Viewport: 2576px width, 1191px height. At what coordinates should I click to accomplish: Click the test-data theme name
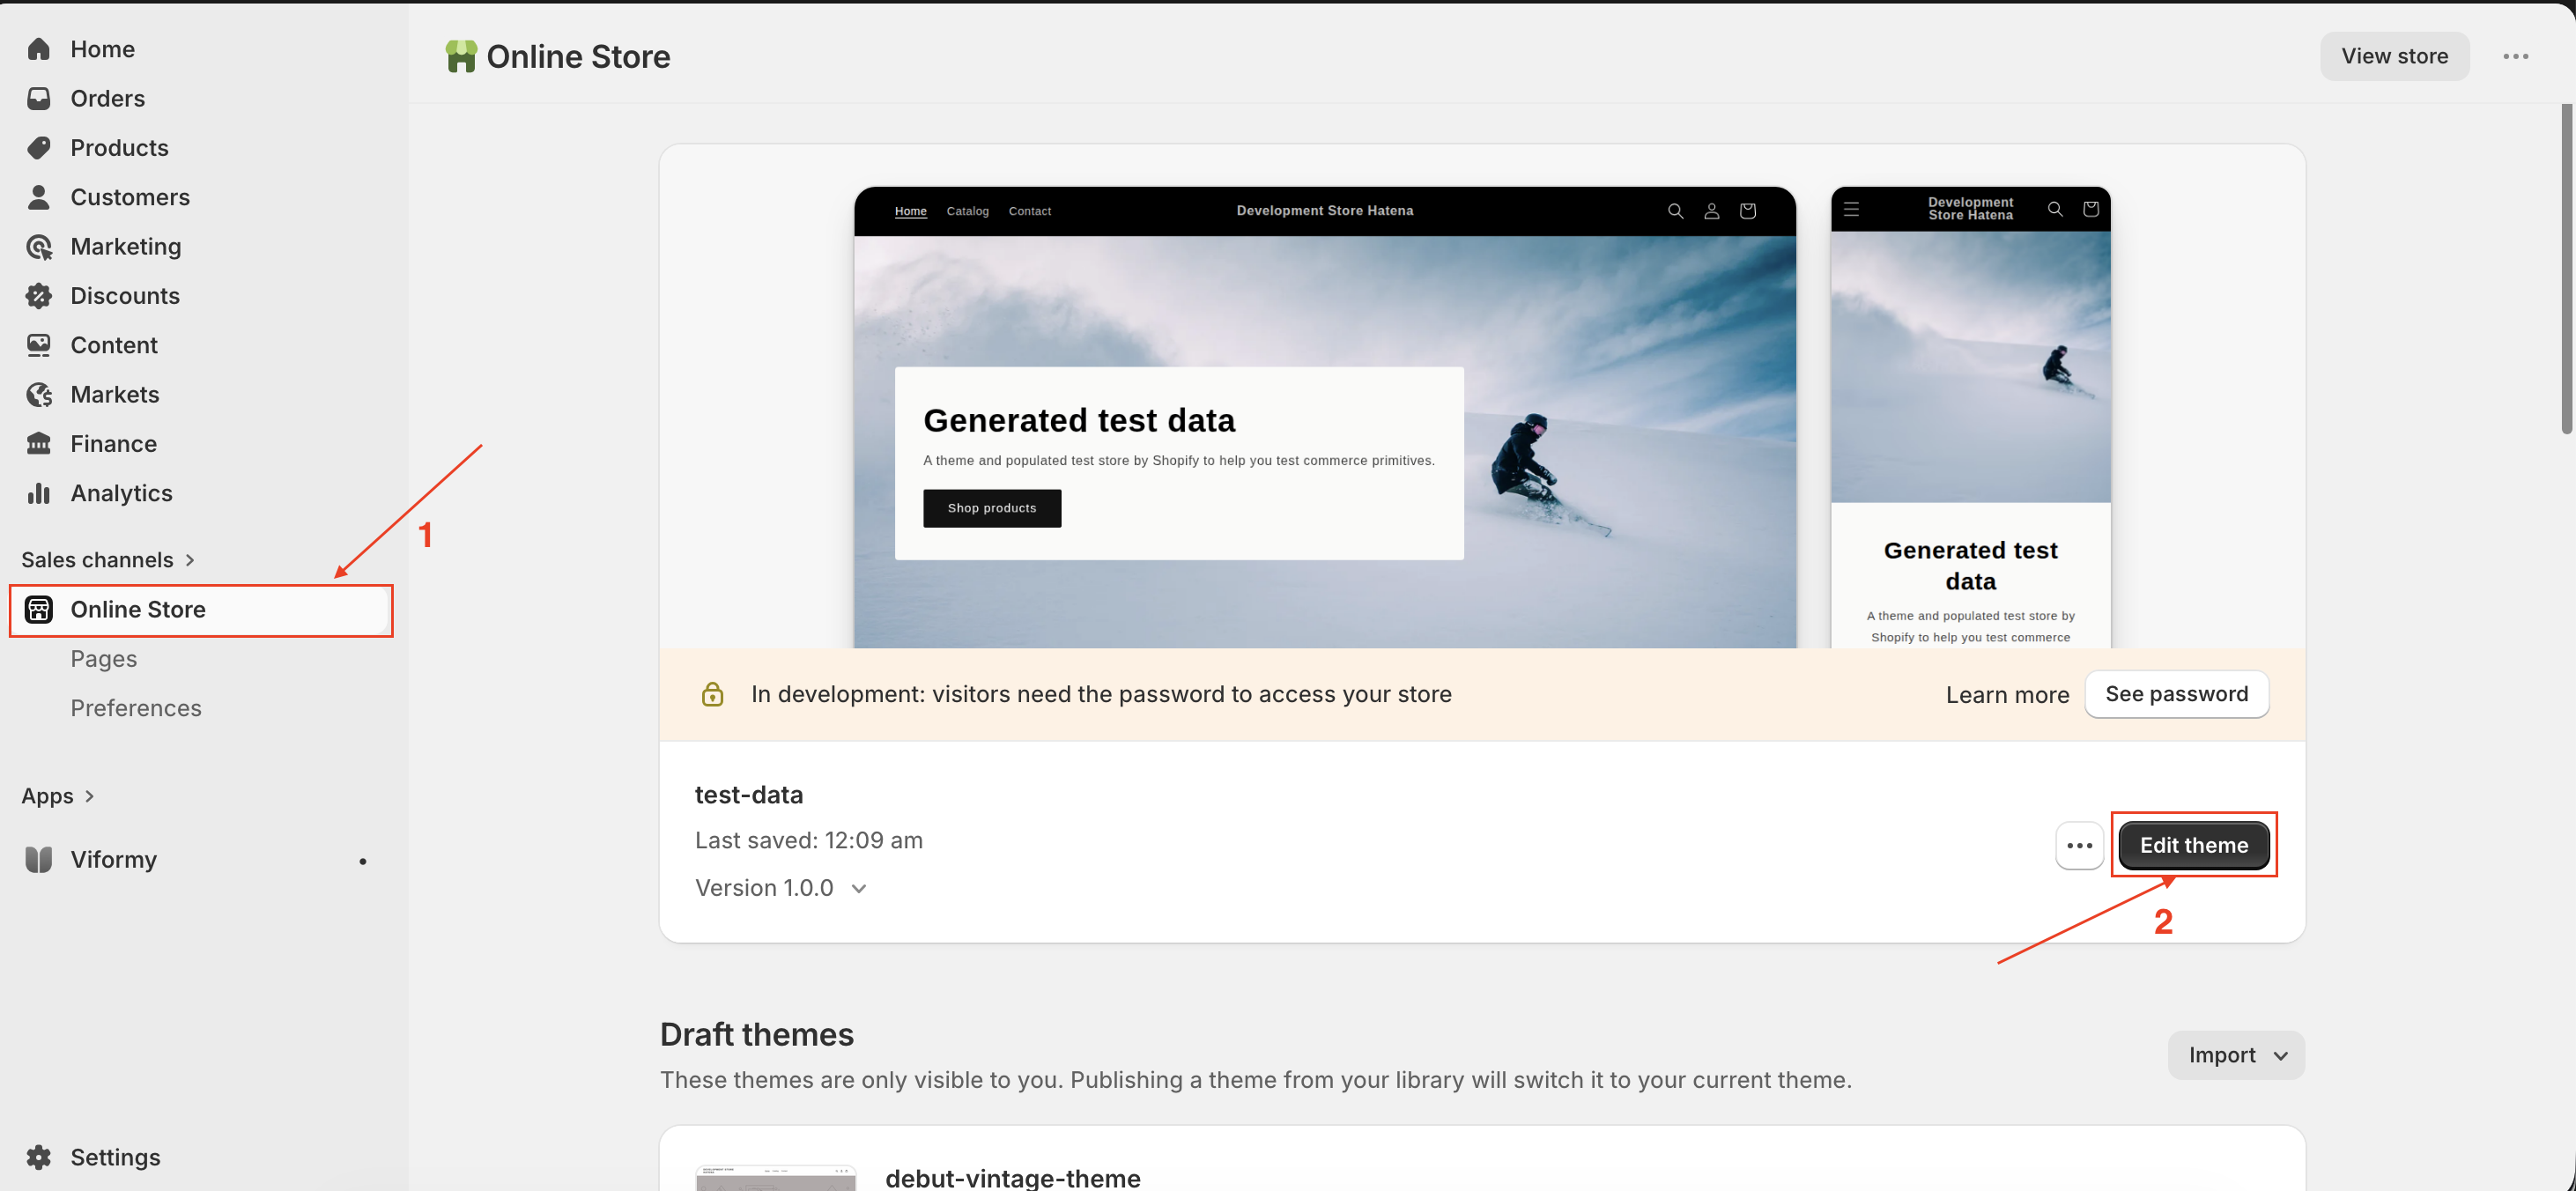coord(749,795)
